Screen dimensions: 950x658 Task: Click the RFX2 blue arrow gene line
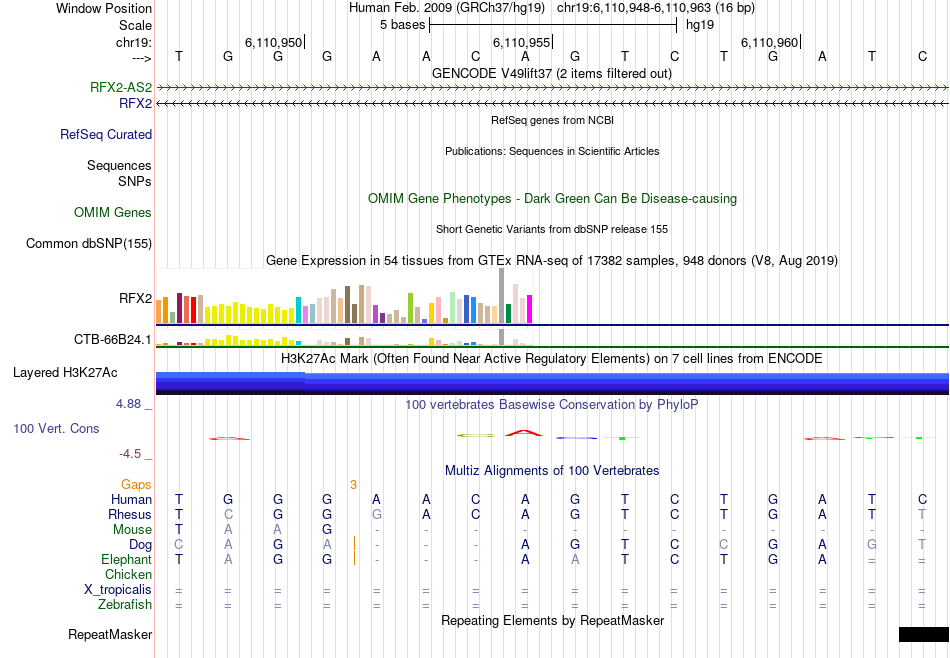(552, 104)
